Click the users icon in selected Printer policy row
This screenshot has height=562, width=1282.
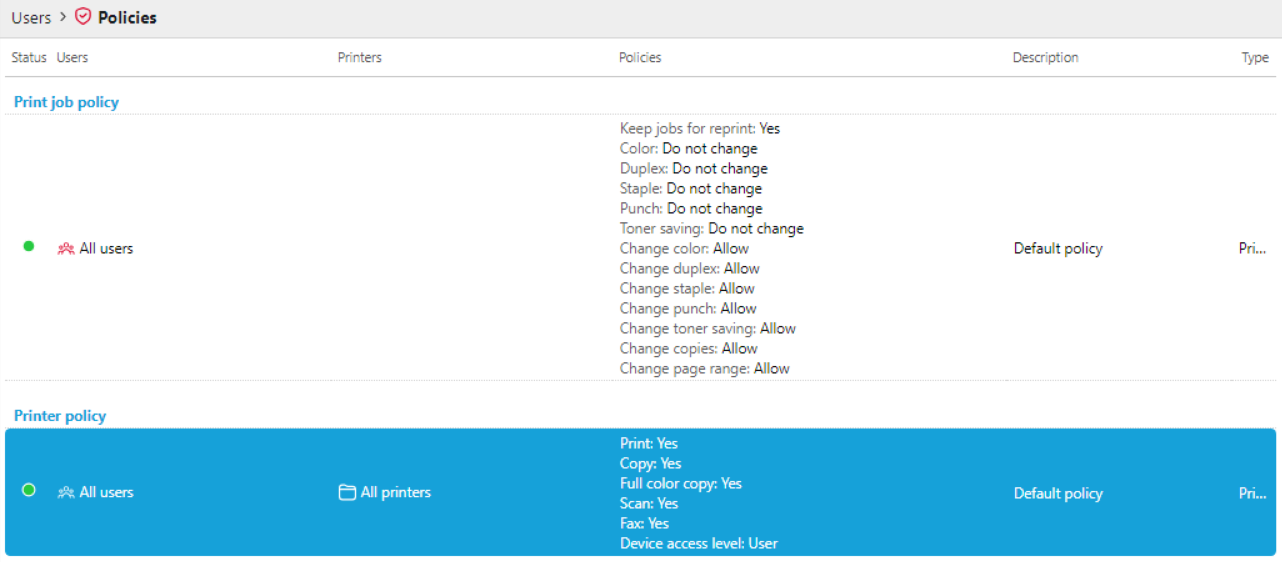coord(66,492)
